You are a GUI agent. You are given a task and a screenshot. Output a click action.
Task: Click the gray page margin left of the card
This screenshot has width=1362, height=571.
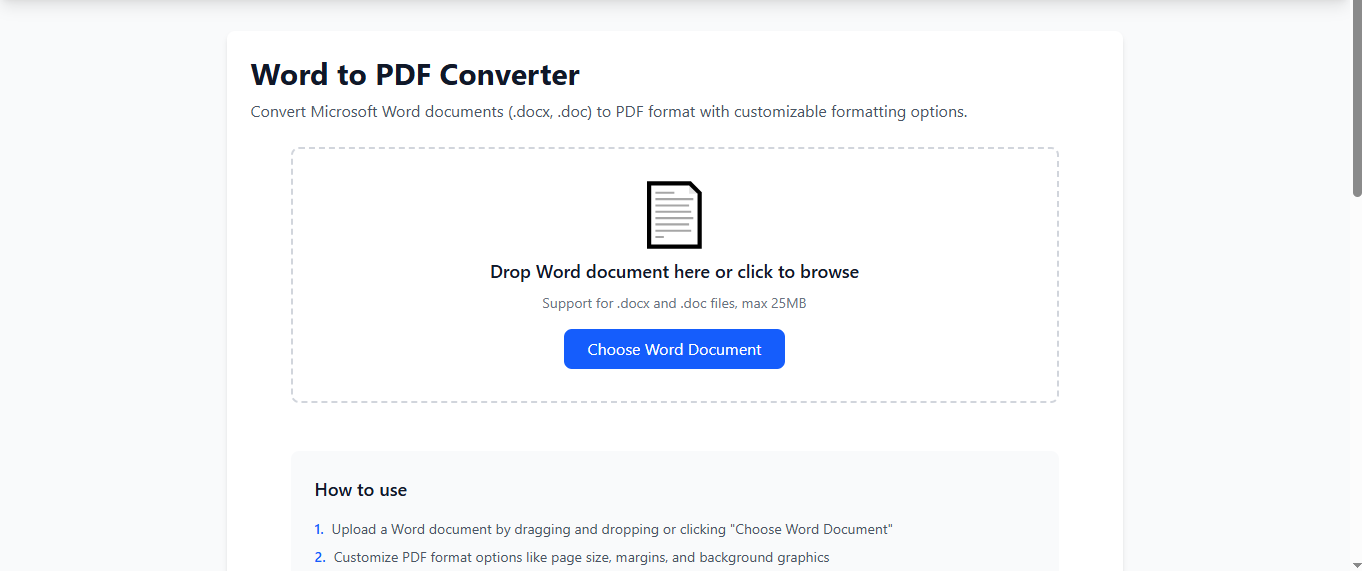tap(110, 300)
